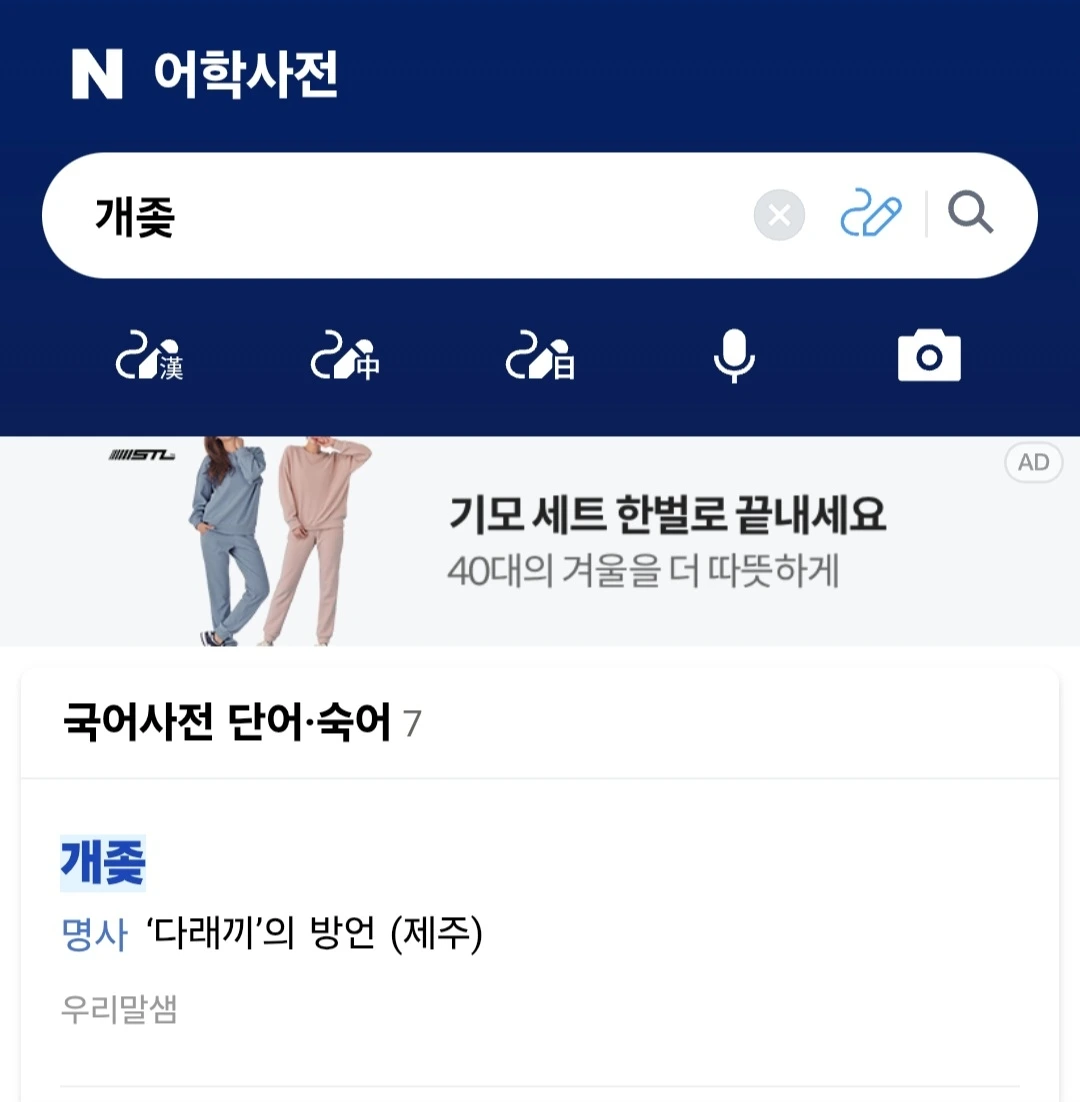The image size is (1080, 1102).
Task: Start voice search with microphone icon
Action: coord(734,356)
